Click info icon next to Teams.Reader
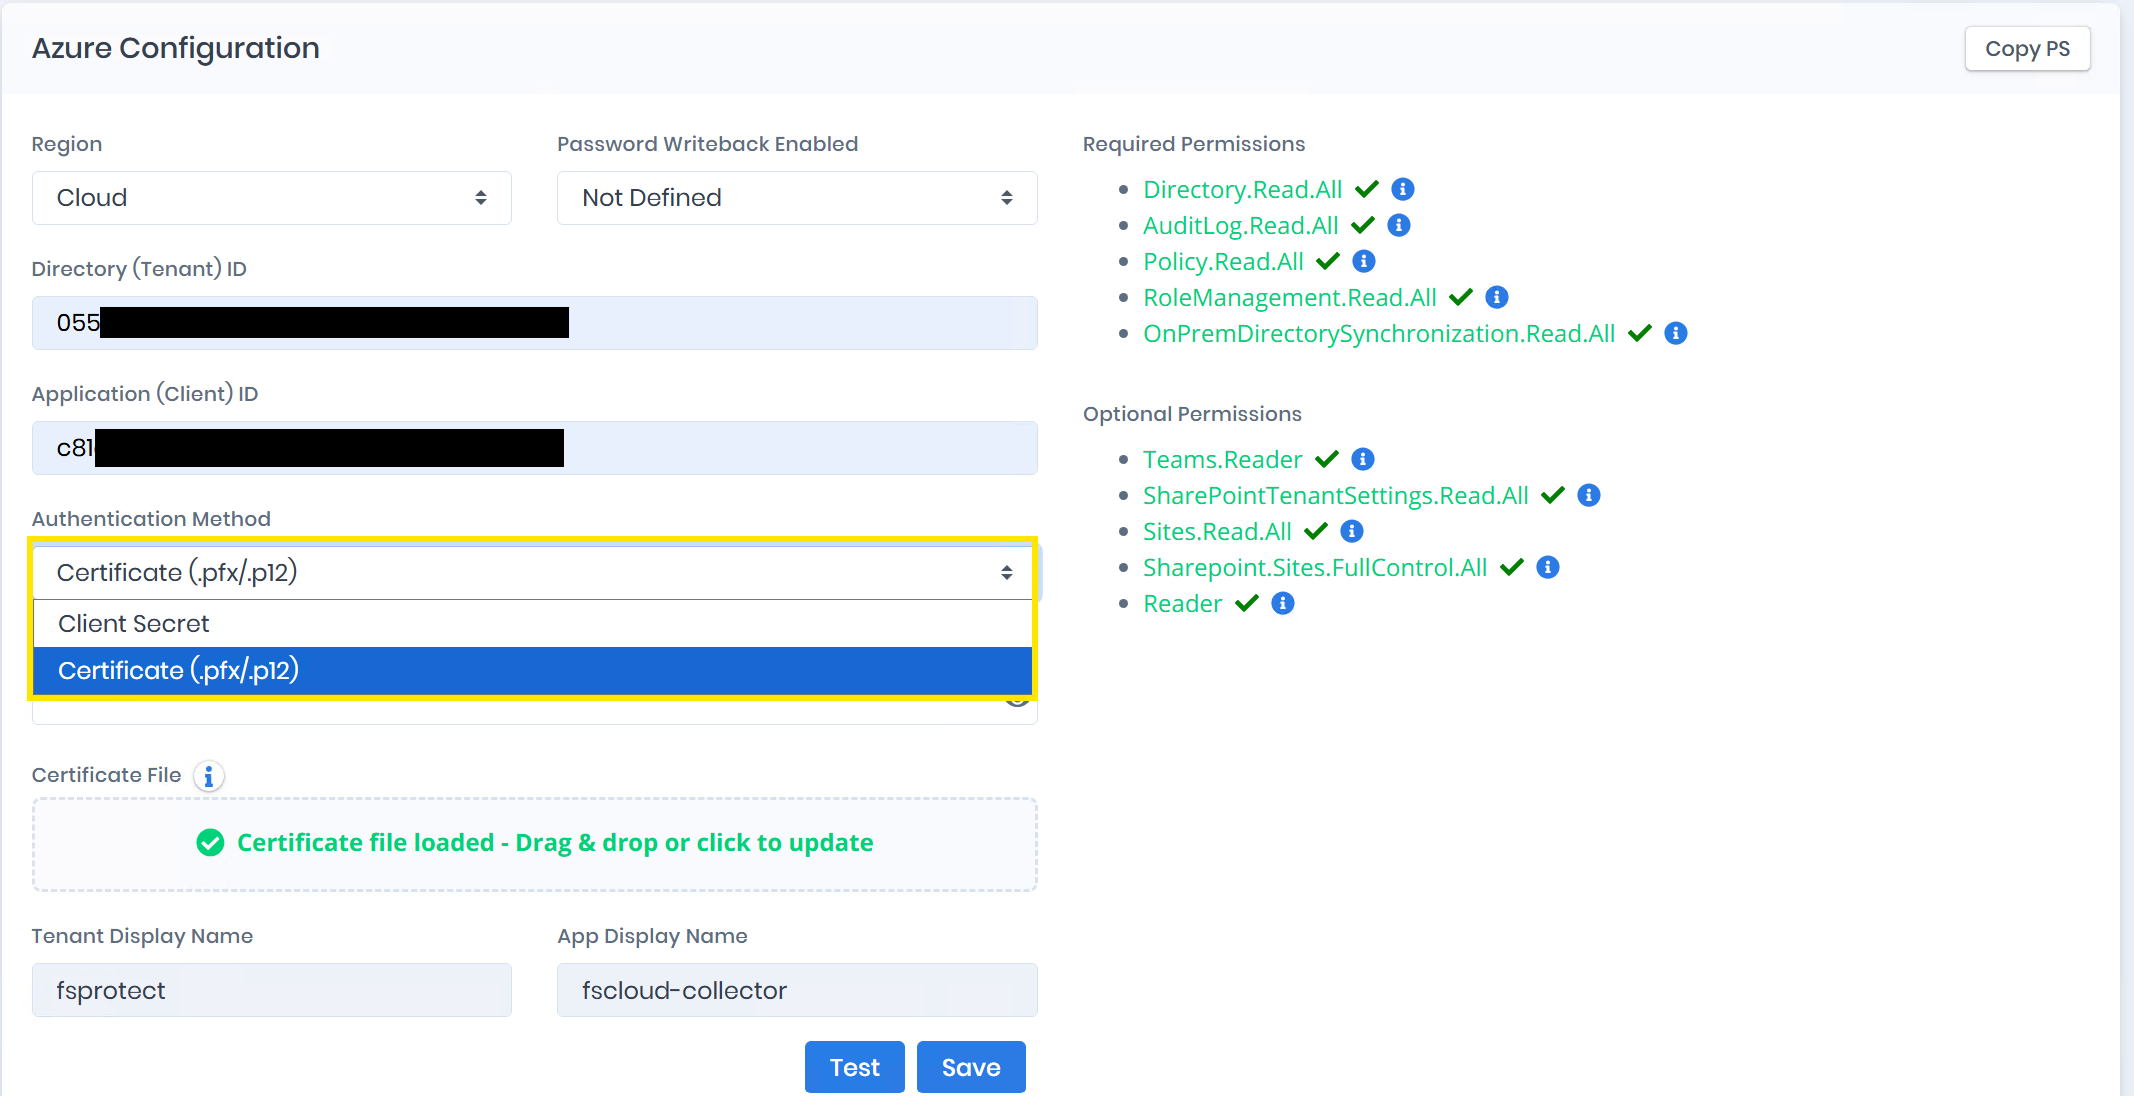This screenshot has width=2134, height=1096. pyautogui.click(x=1363, y=459)
